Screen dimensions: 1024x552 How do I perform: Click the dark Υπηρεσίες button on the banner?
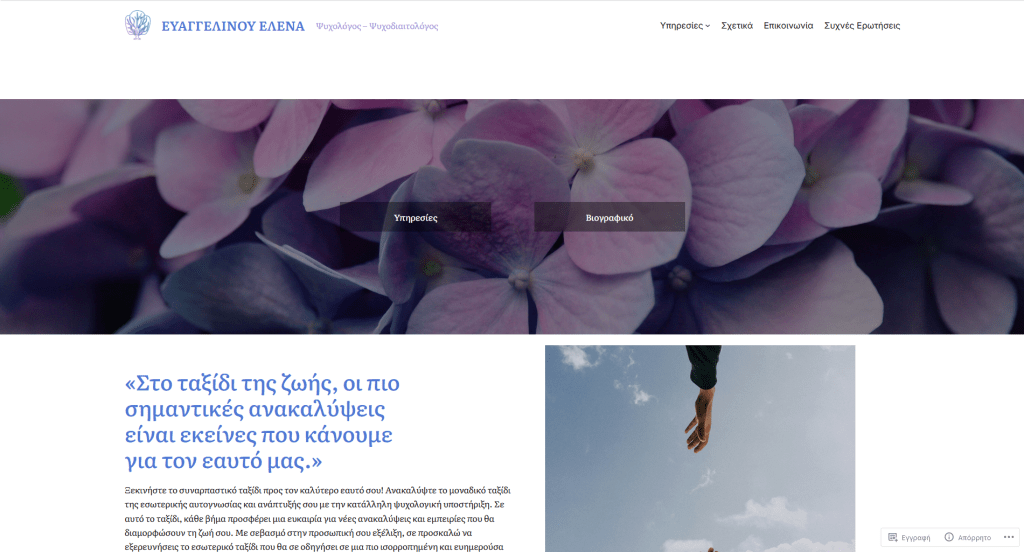pyautogui.click(x=415, y=217)
